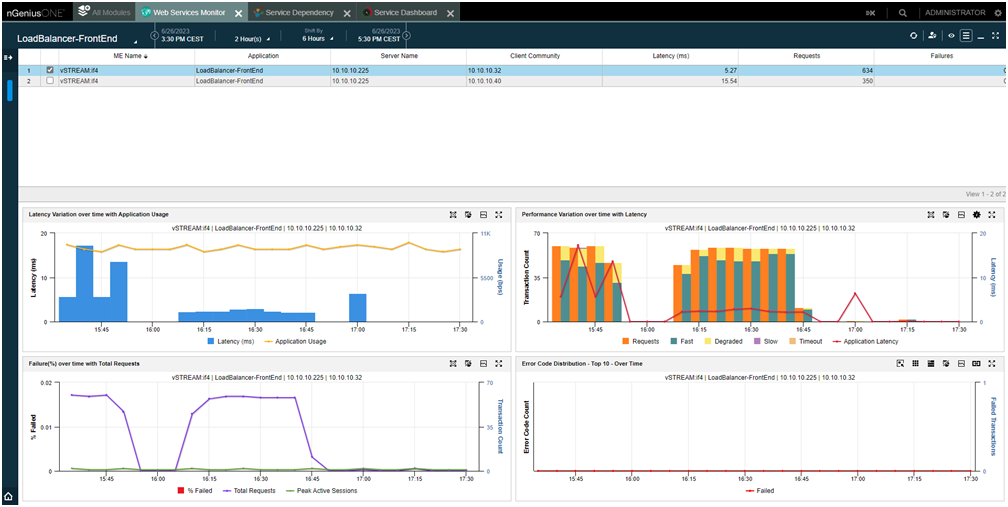Open the settings gear next to ADMINISTRATOR
The width and height of the screenshot is (1008, 507).
[x=998, y=13]
